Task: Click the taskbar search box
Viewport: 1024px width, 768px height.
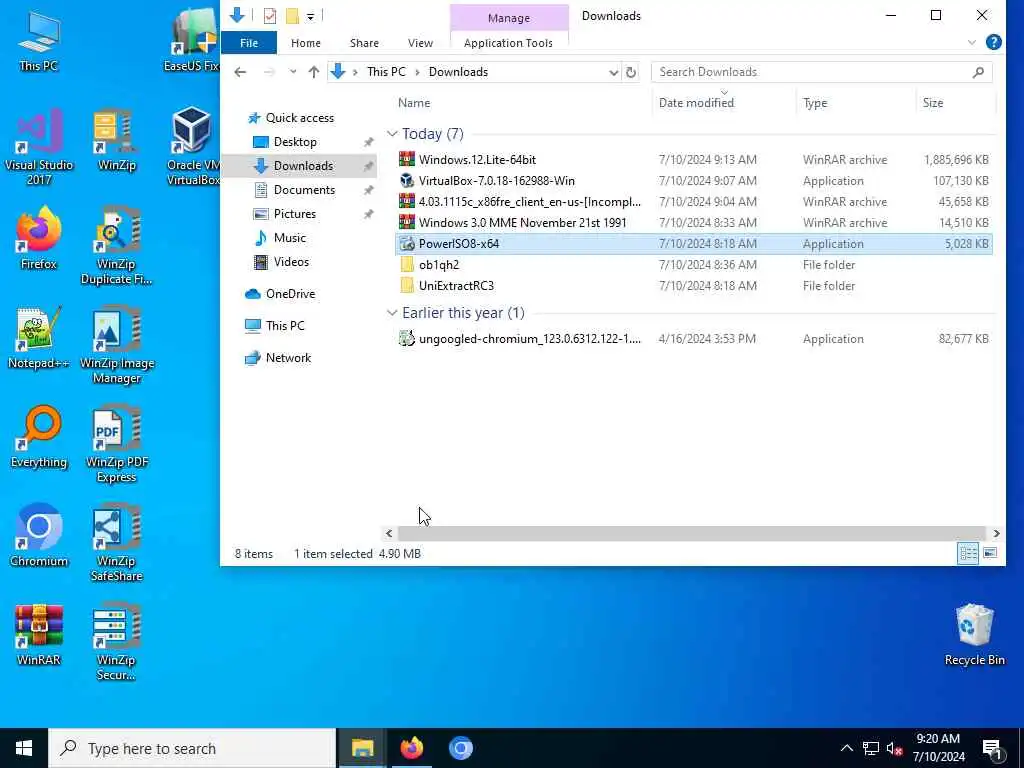Action: (192, 748)
